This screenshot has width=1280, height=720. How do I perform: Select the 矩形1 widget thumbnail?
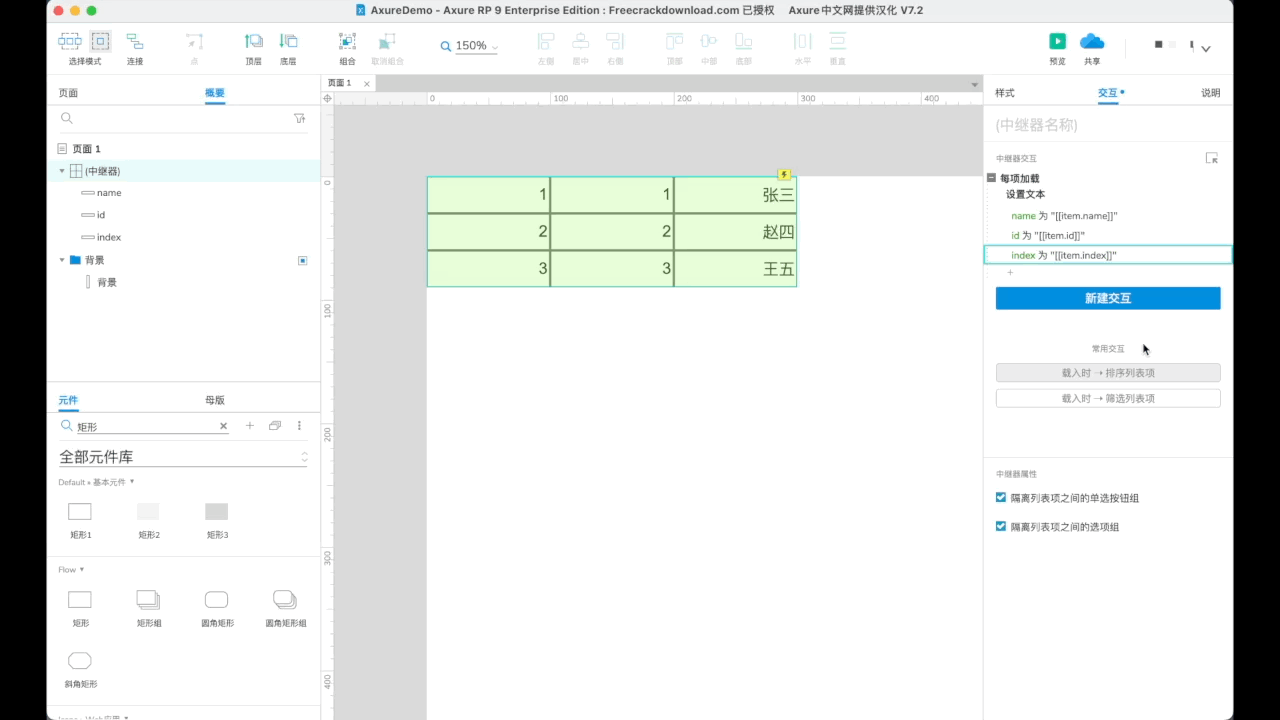pyautogui.click(x=80, y=512)
